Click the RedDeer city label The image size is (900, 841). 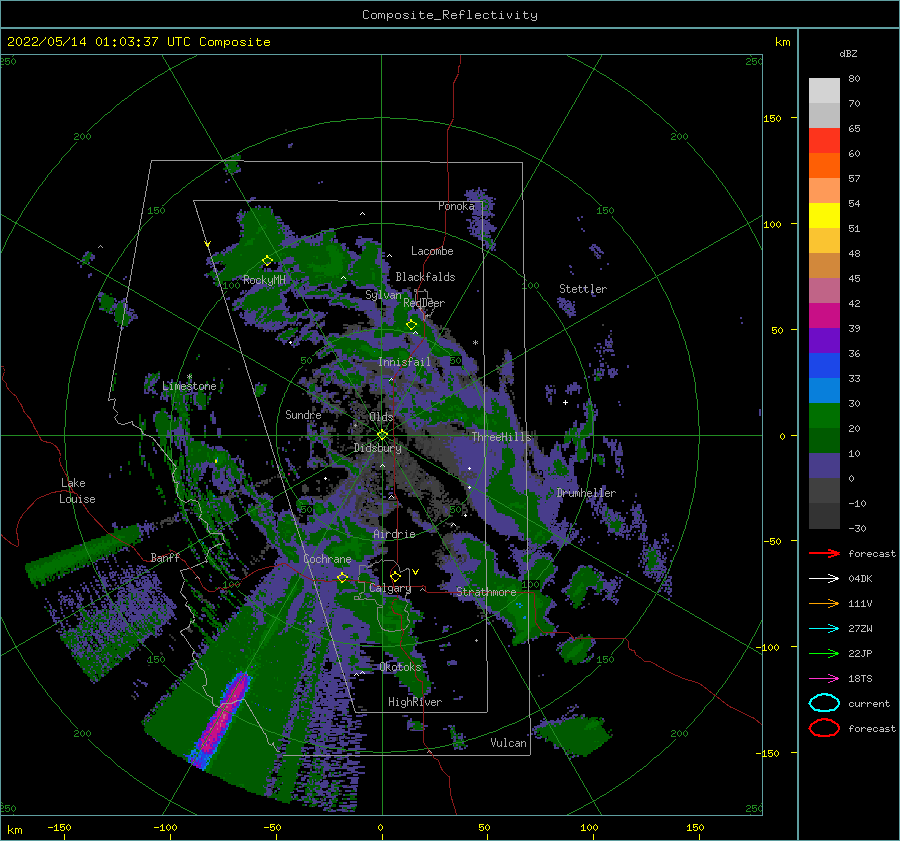coord(424,303)
